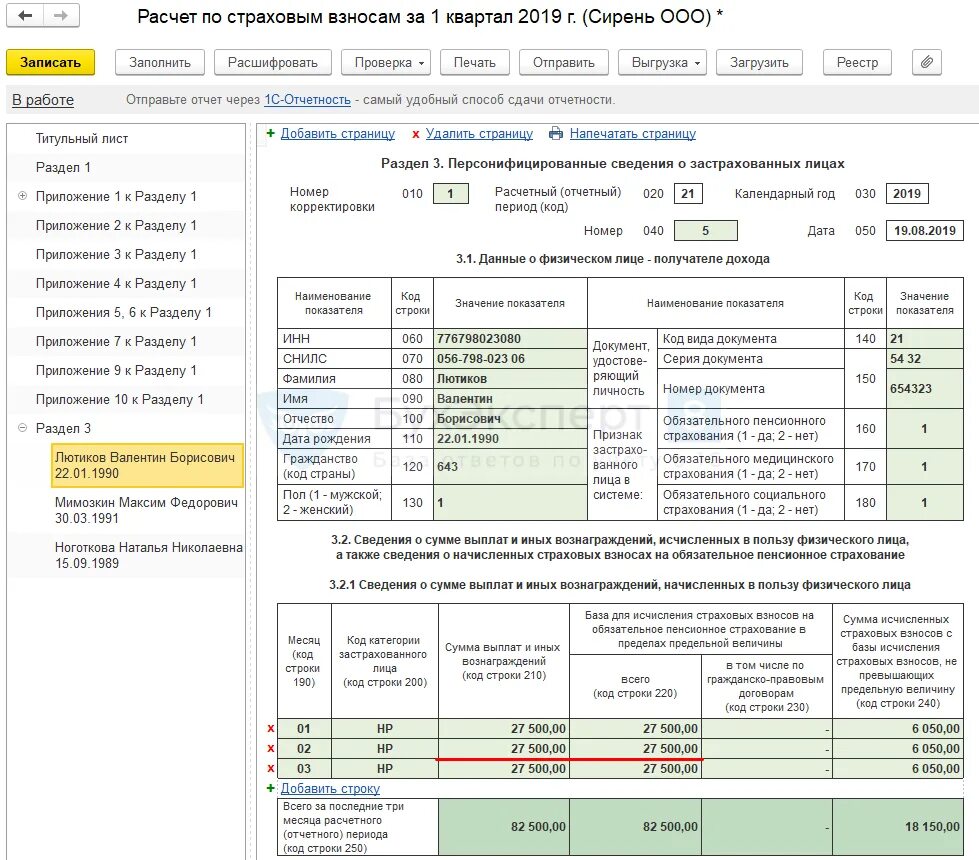
Task: Click the green plus icon by Добавить страницу
Action: point(270,133)
